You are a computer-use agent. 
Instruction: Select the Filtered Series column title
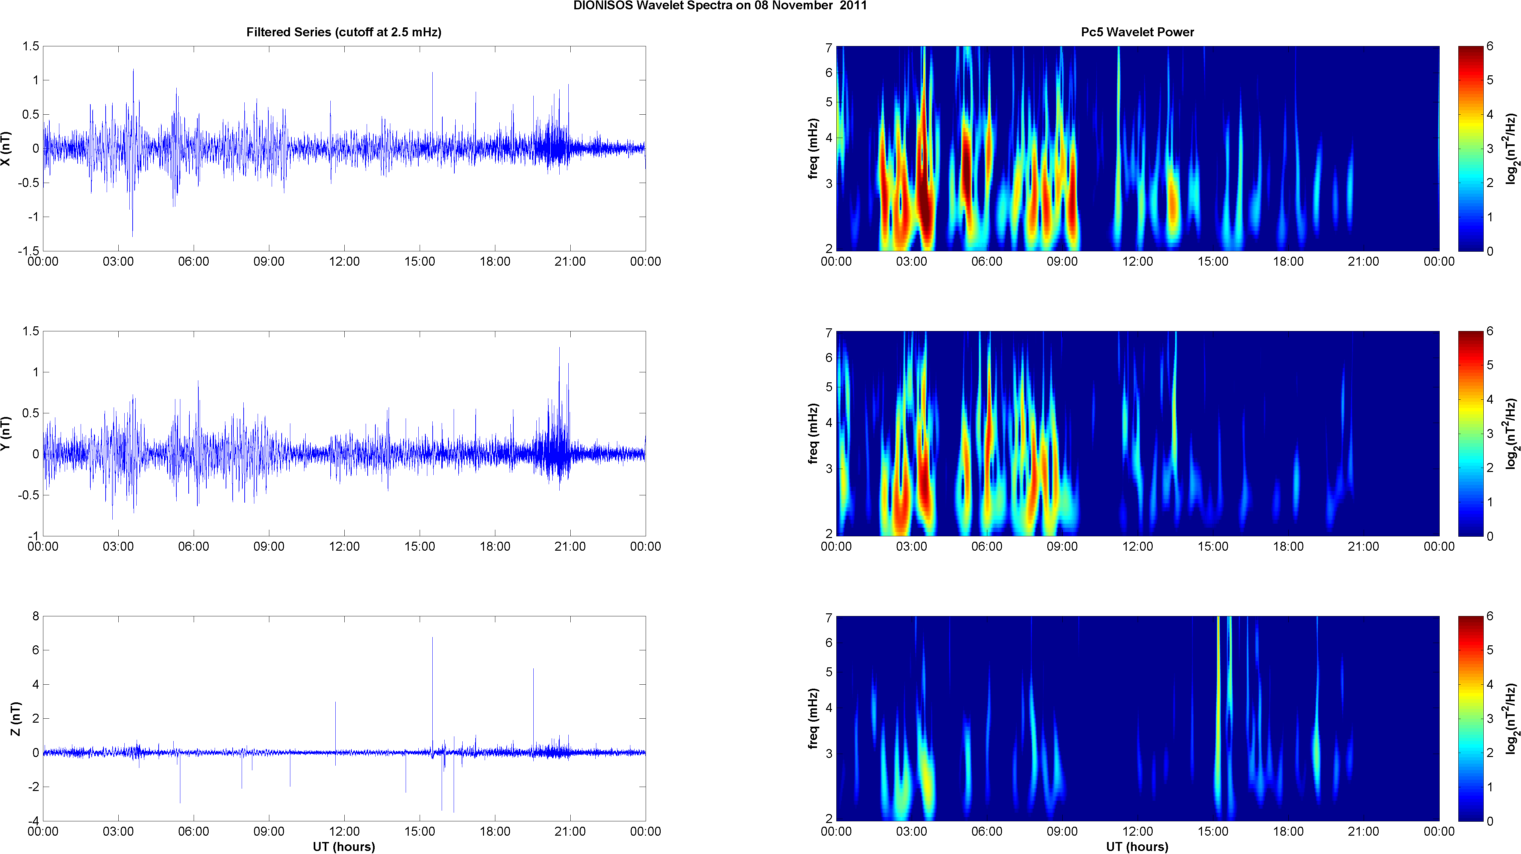[343, 32]
